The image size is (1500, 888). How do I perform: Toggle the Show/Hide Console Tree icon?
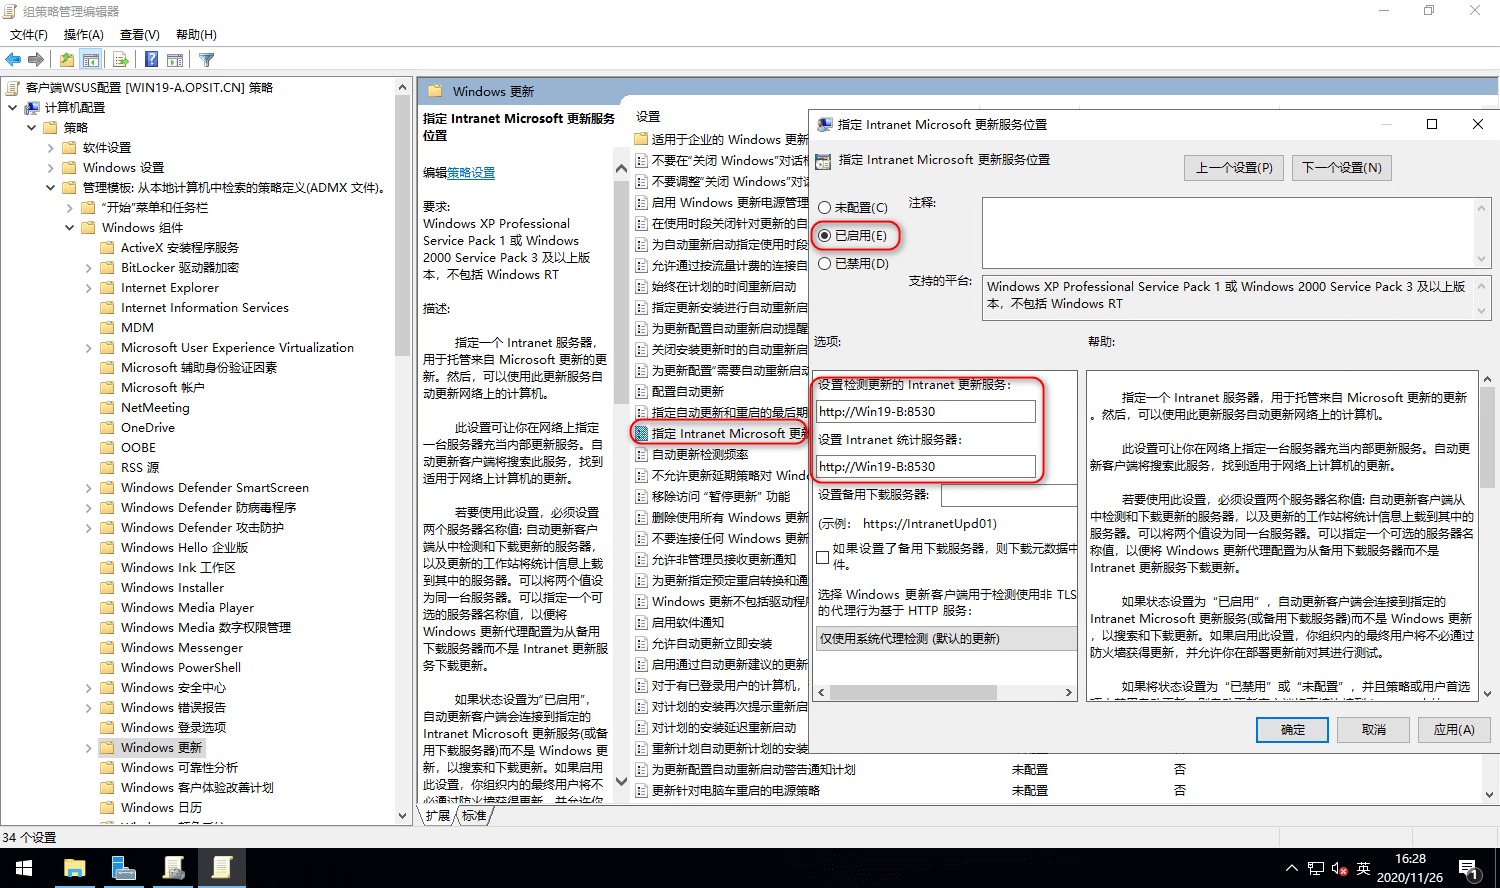tap(90, 59)
